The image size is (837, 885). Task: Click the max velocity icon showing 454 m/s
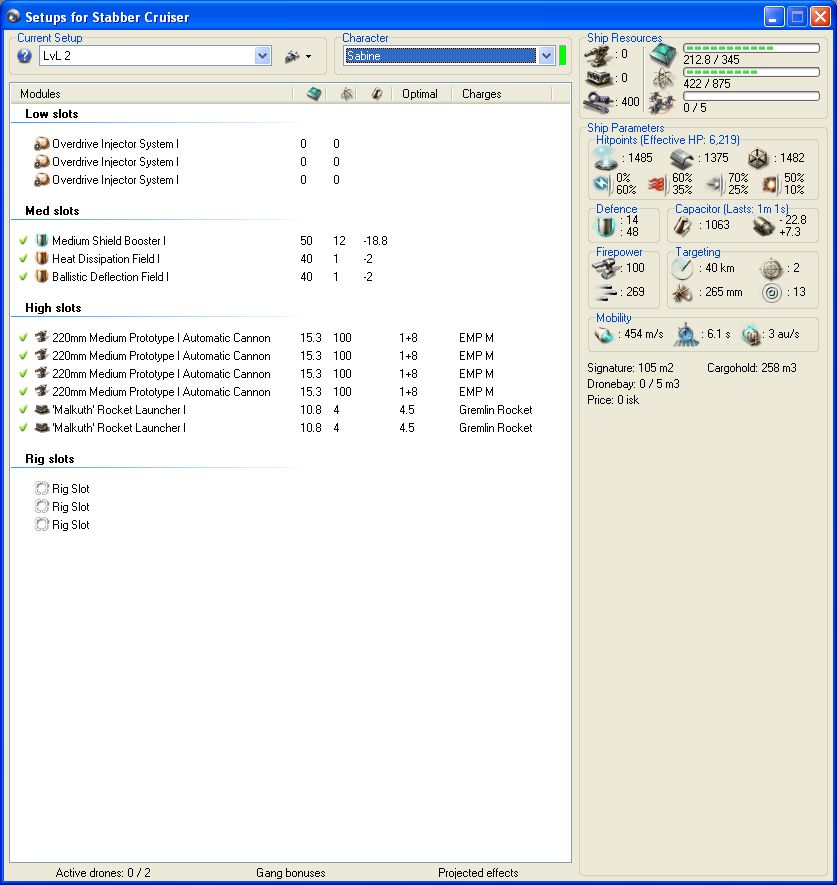point(604,335)
